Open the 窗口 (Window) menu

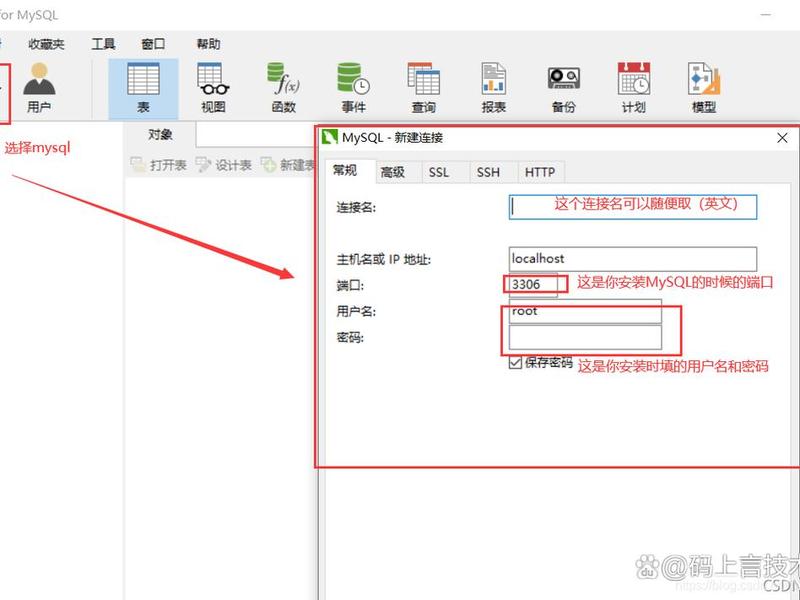tap(154, 44)
